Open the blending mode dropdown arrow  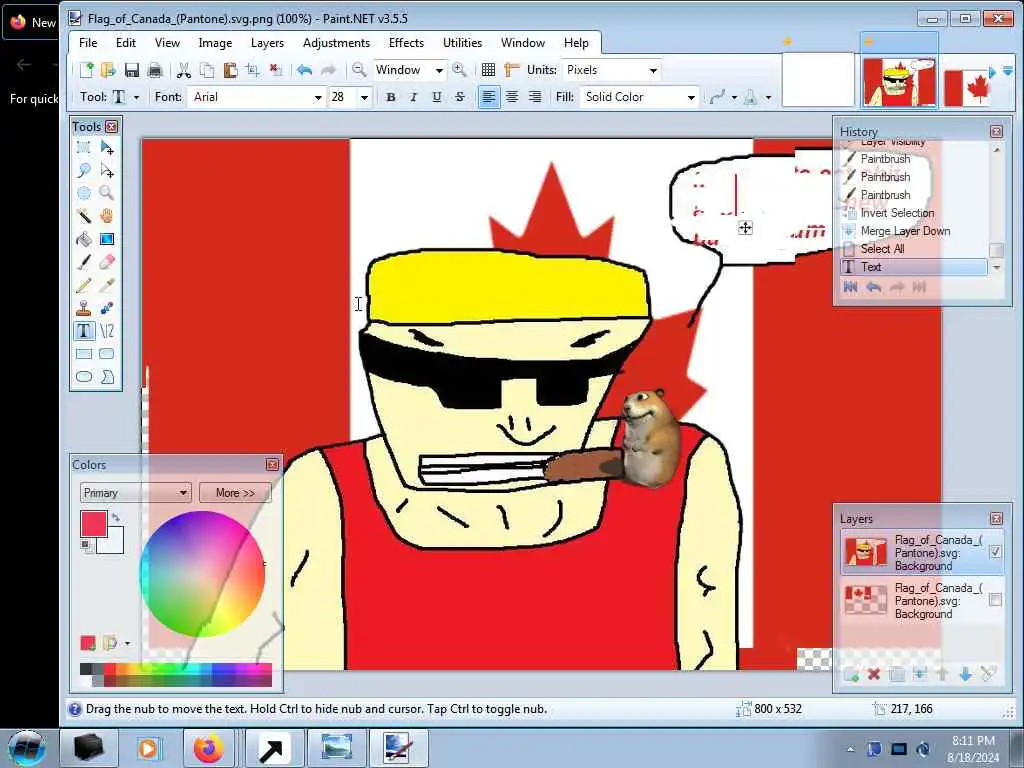pyautogui.click(x=769, y=97)
